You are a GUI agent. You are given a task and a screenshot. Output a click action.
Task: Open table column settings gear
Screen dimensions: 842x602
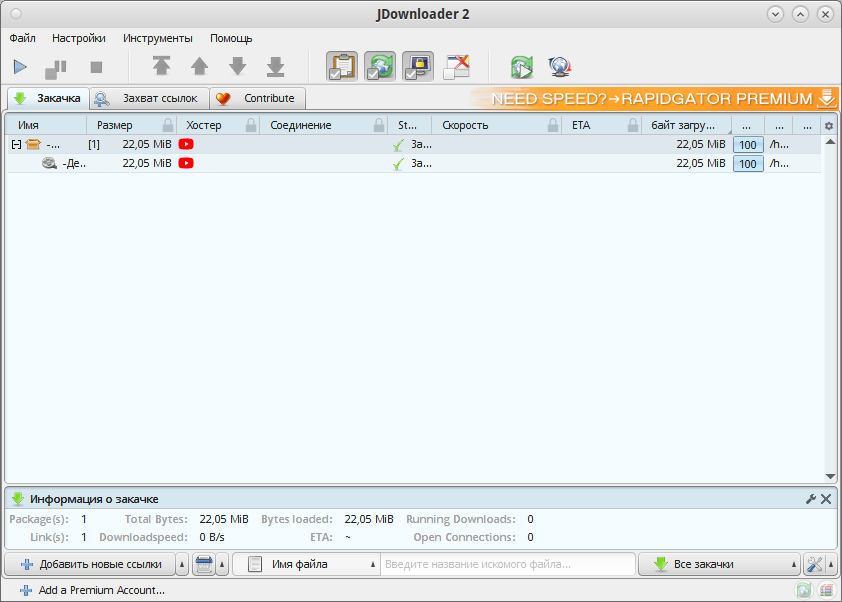[829, 126]
